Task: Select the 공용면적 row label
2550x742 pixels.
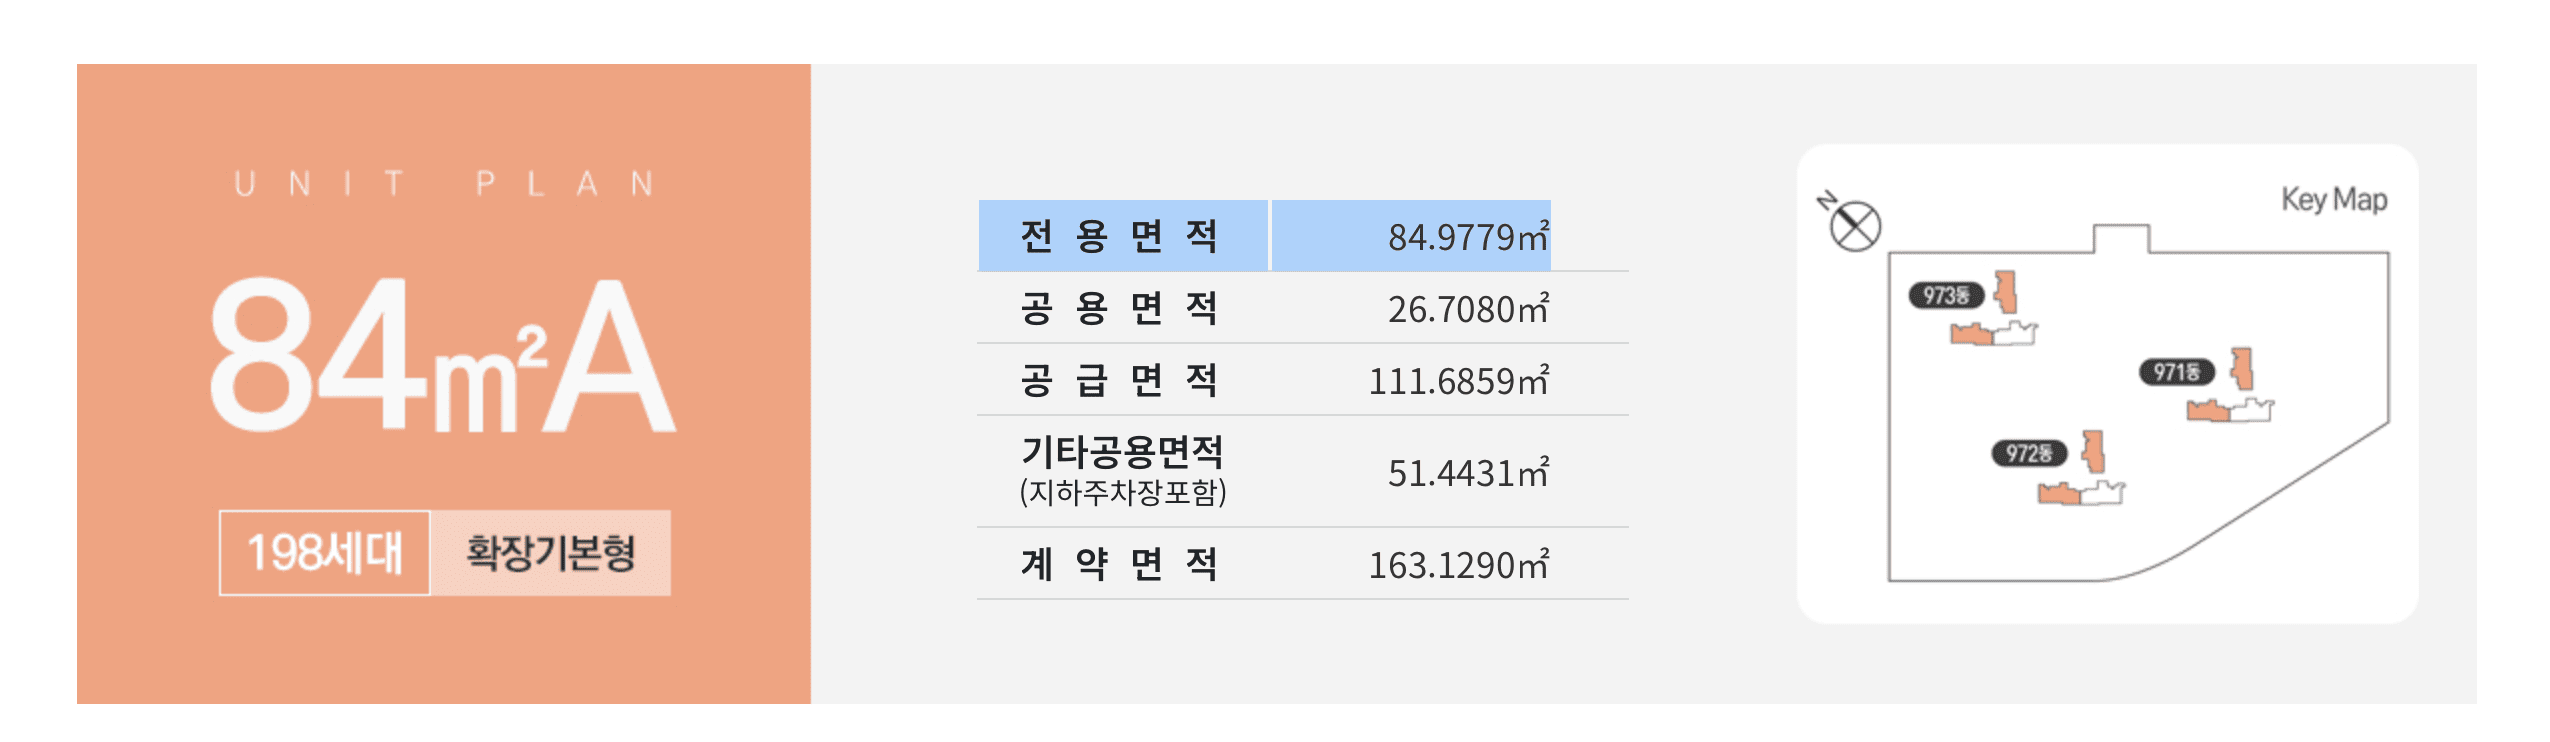Action: tap(1120, 308)
